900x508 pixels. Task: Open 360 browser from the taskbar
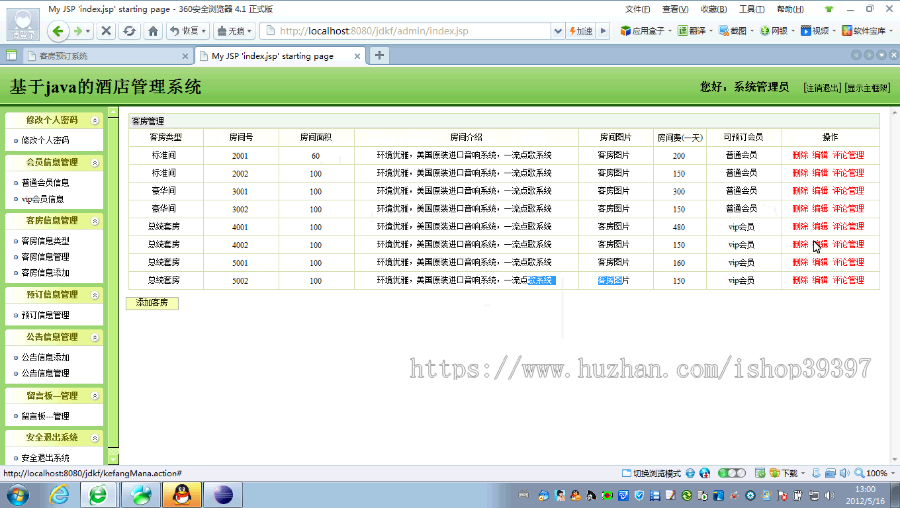tap(98, 495)
